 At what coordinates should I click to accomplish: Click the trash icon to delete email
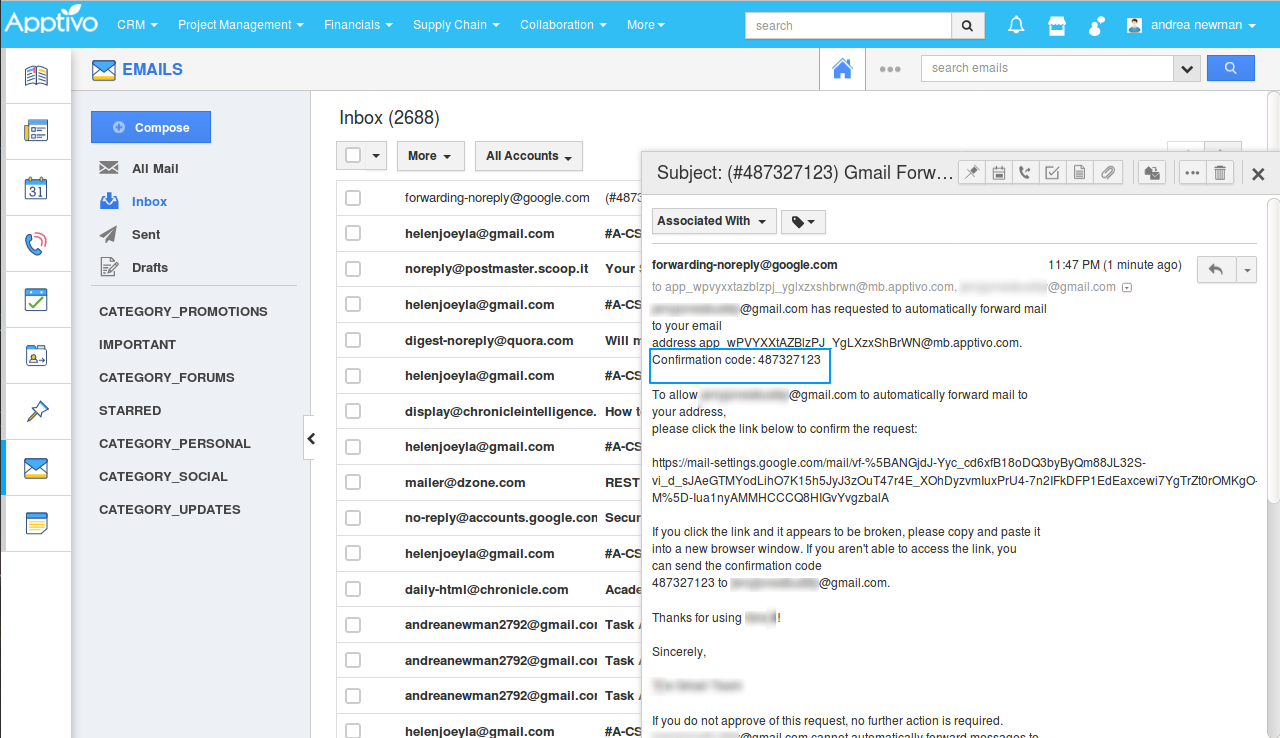(1220, 173)
